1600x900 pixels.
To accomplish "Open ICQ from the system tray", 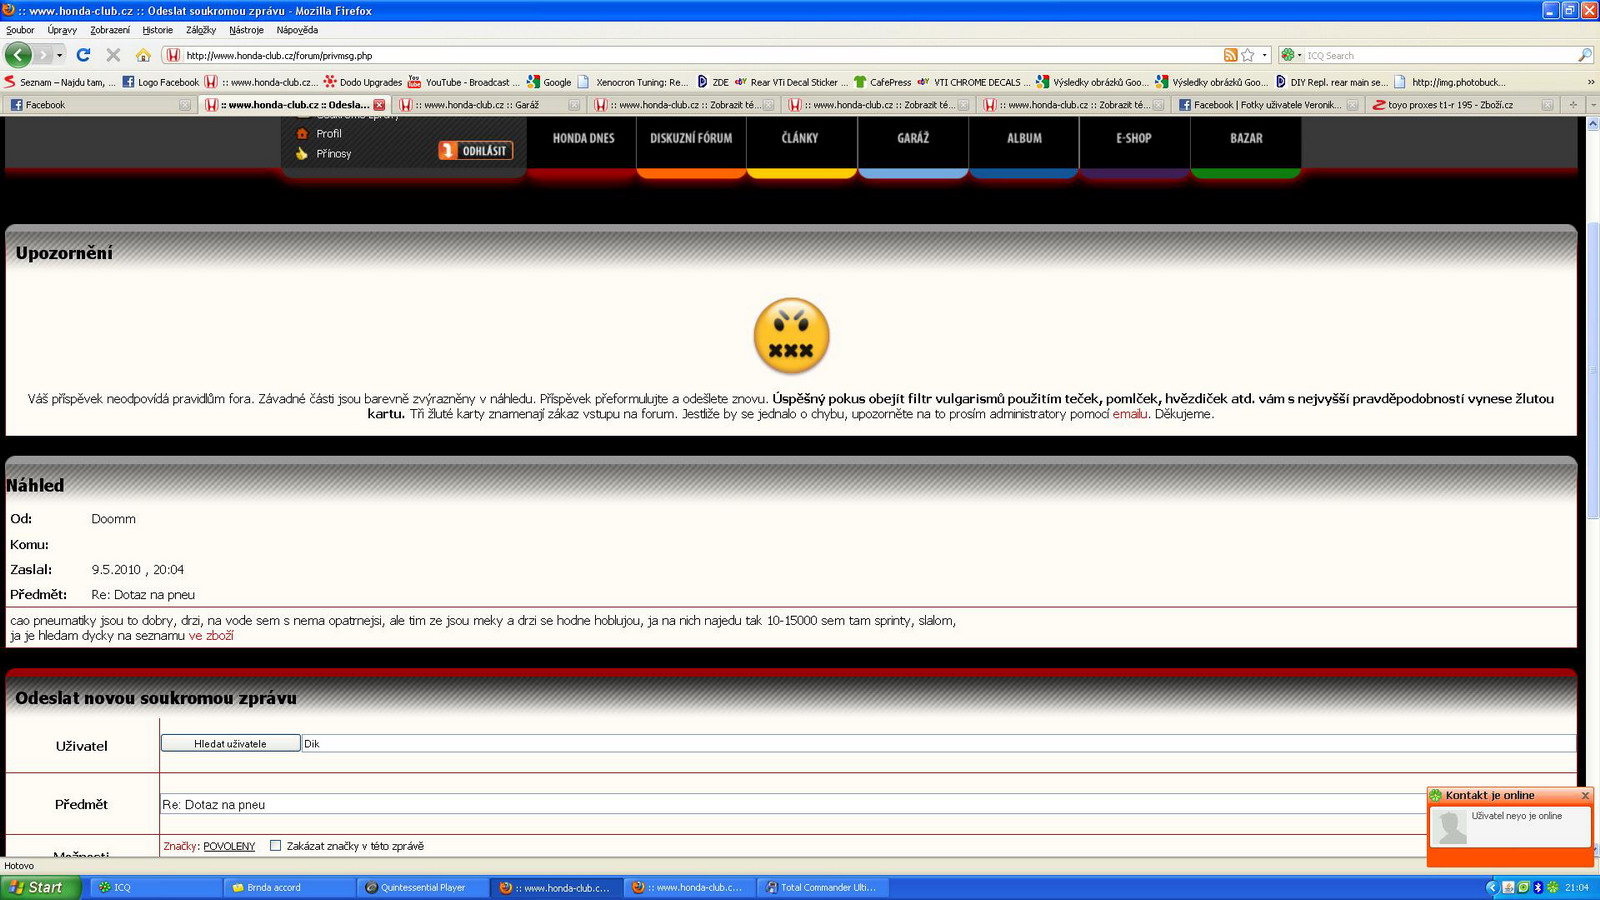I will pos(1553,888).
